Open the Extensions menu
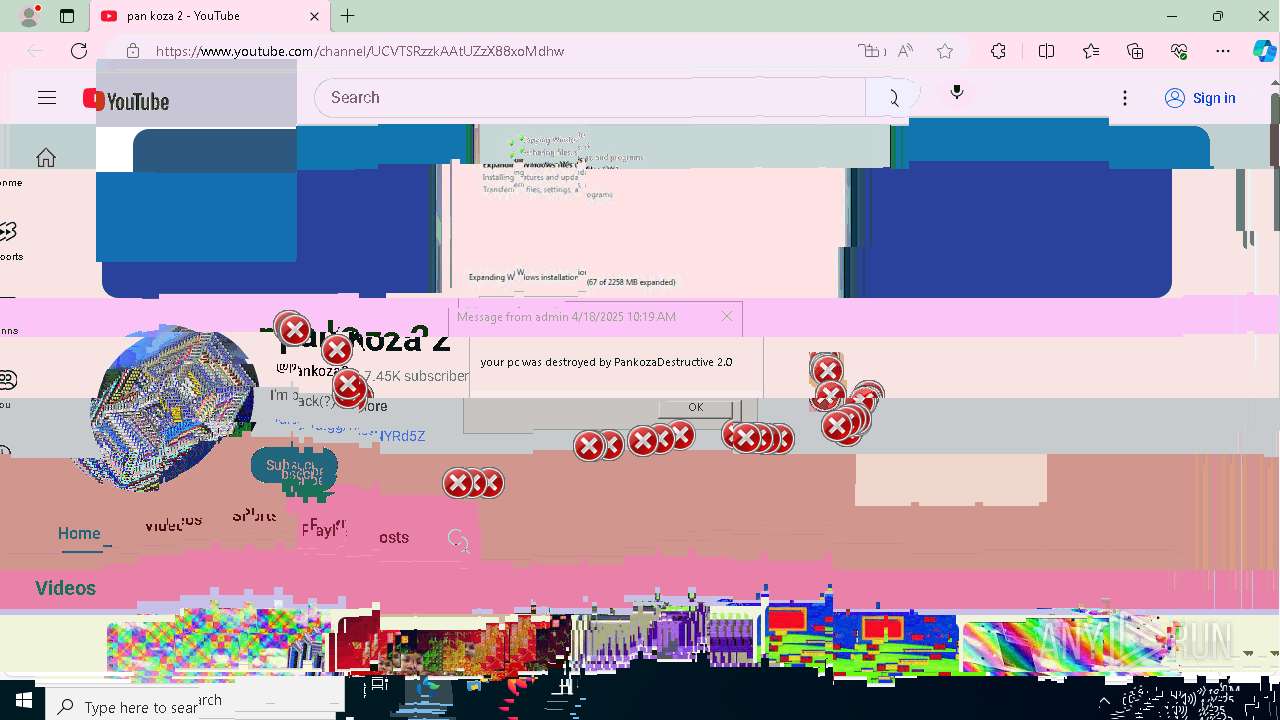 coord(998,51)
